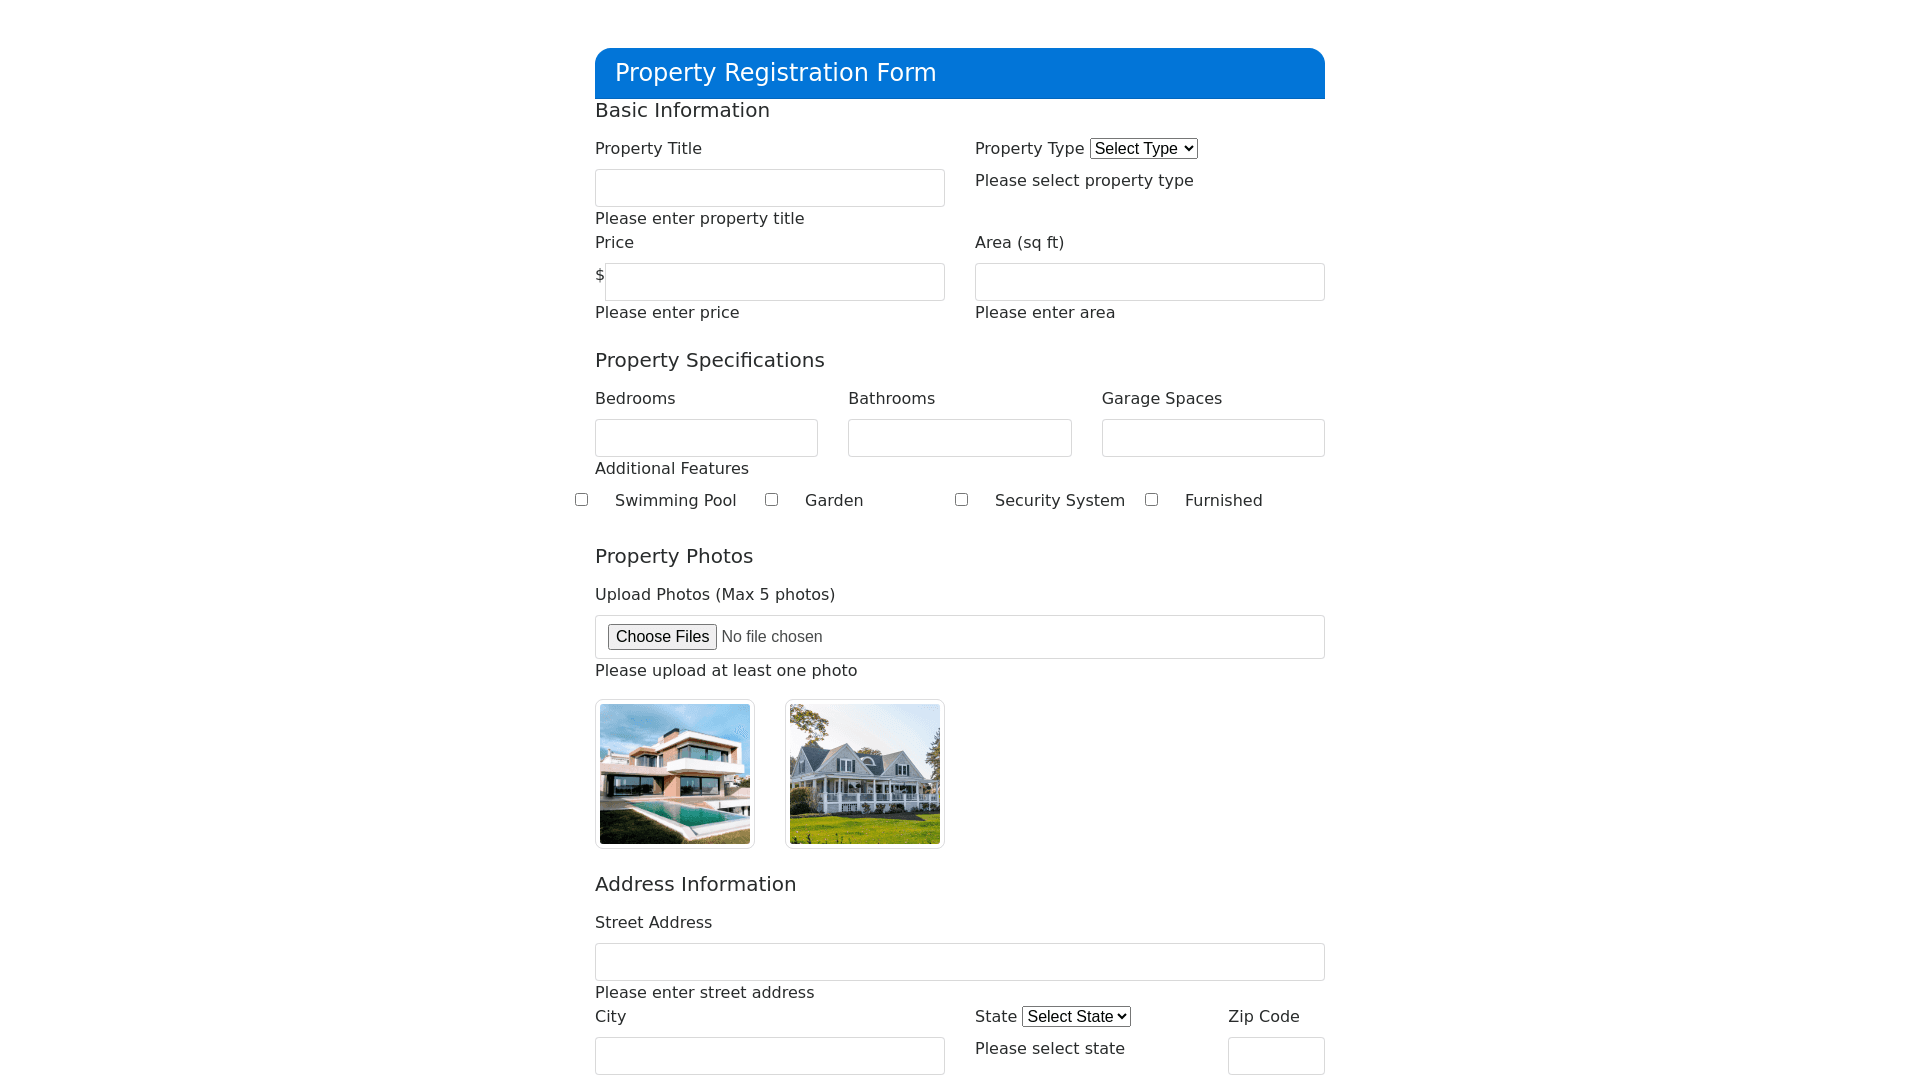The width and height of the screenshot is (1920, 1080).
Task: Toggle the Furnished checkbox
Action: coord(1151,499)
